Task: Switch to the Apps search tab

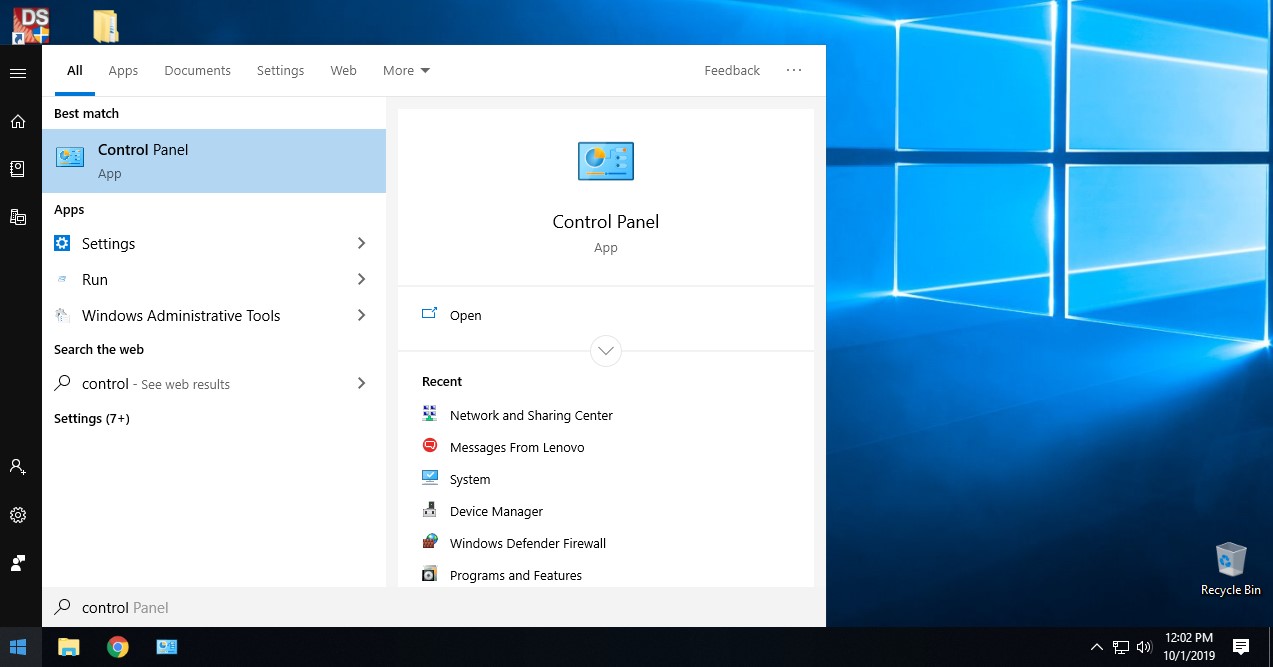Action: pyautogui.click(x=123, y=70)
